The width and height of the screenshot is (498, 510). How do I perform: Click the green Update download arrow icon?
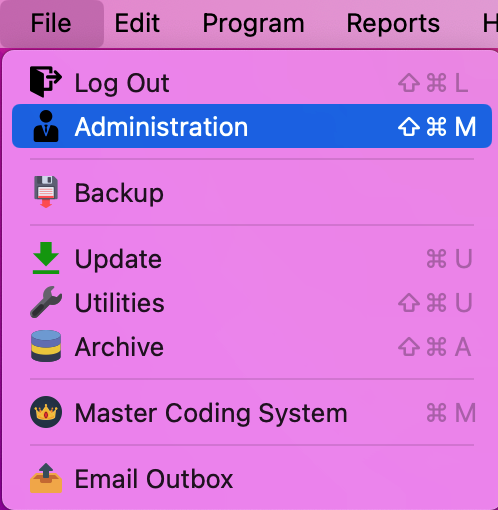[x=46, y=258]
